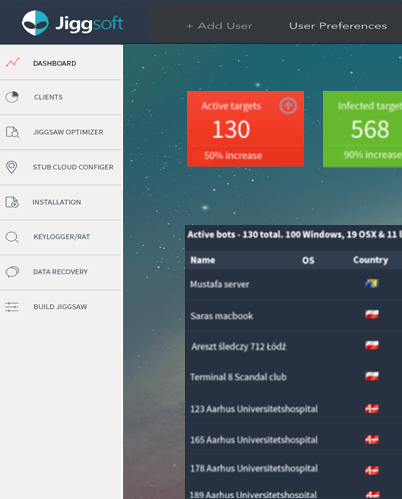402x499 pixels.
Task: Select the Saras macbook name
Action: [222, 316]
